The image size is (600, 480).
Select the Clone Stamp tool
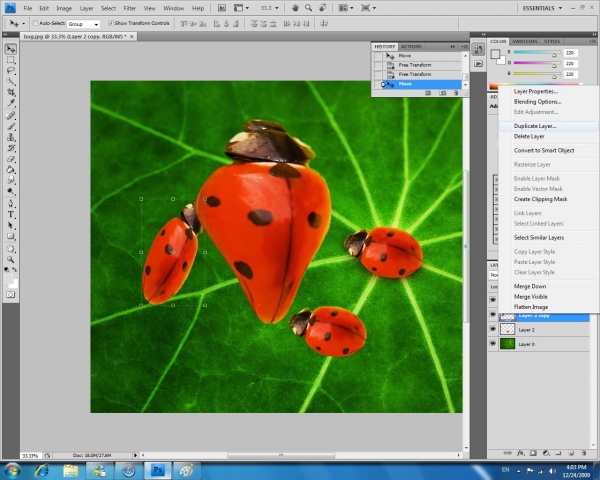pyautogui.click(x=11, y=137)
